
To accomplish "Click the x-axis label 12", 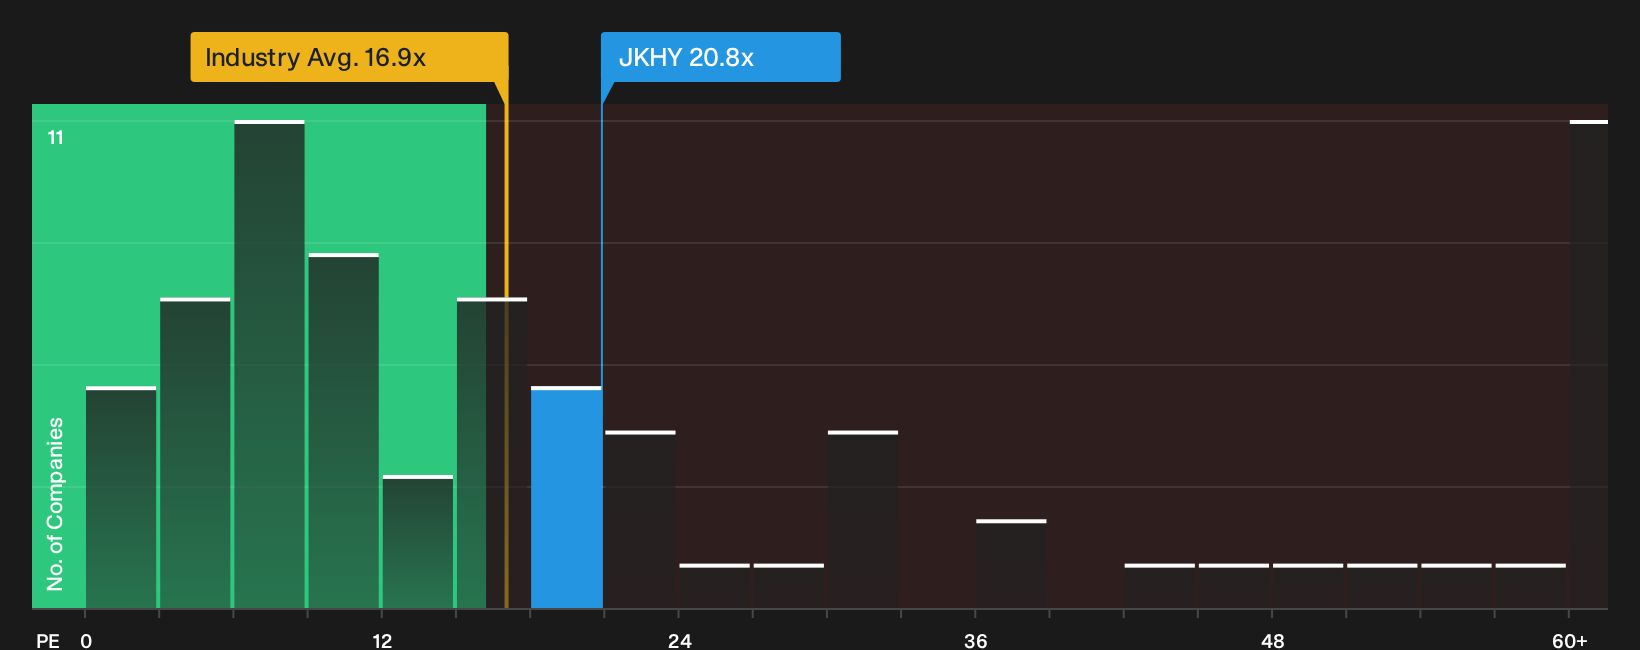I will [x=382, y=641].
